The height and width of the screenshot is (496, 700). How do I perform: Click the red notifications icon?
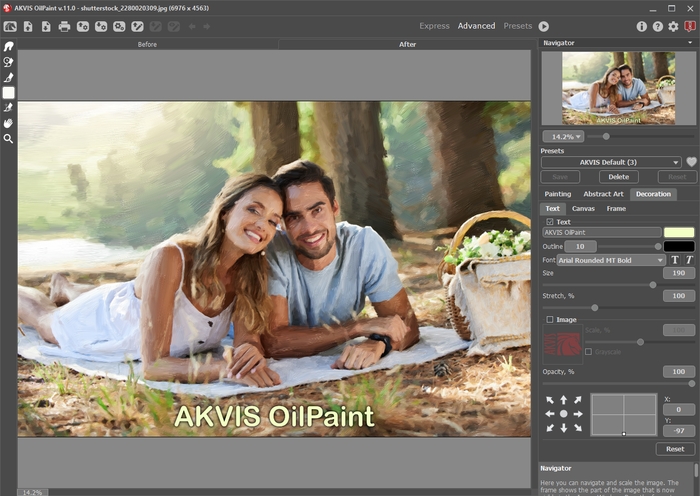pos(690,26)
